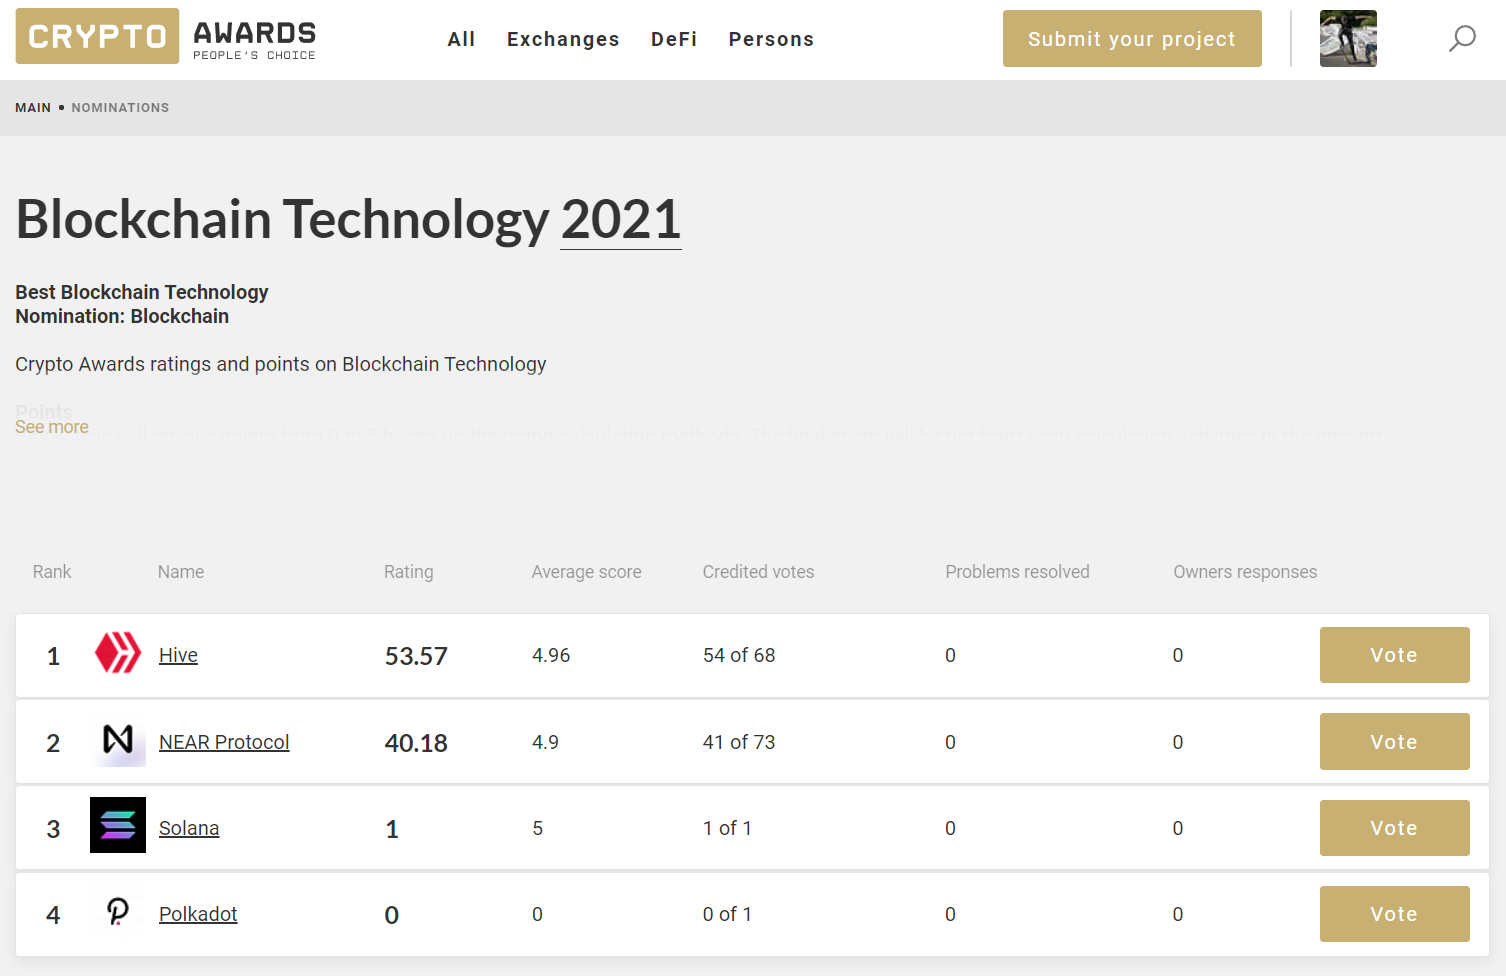
Task: Vote for Solana
Action: [x=1394, y=828]
